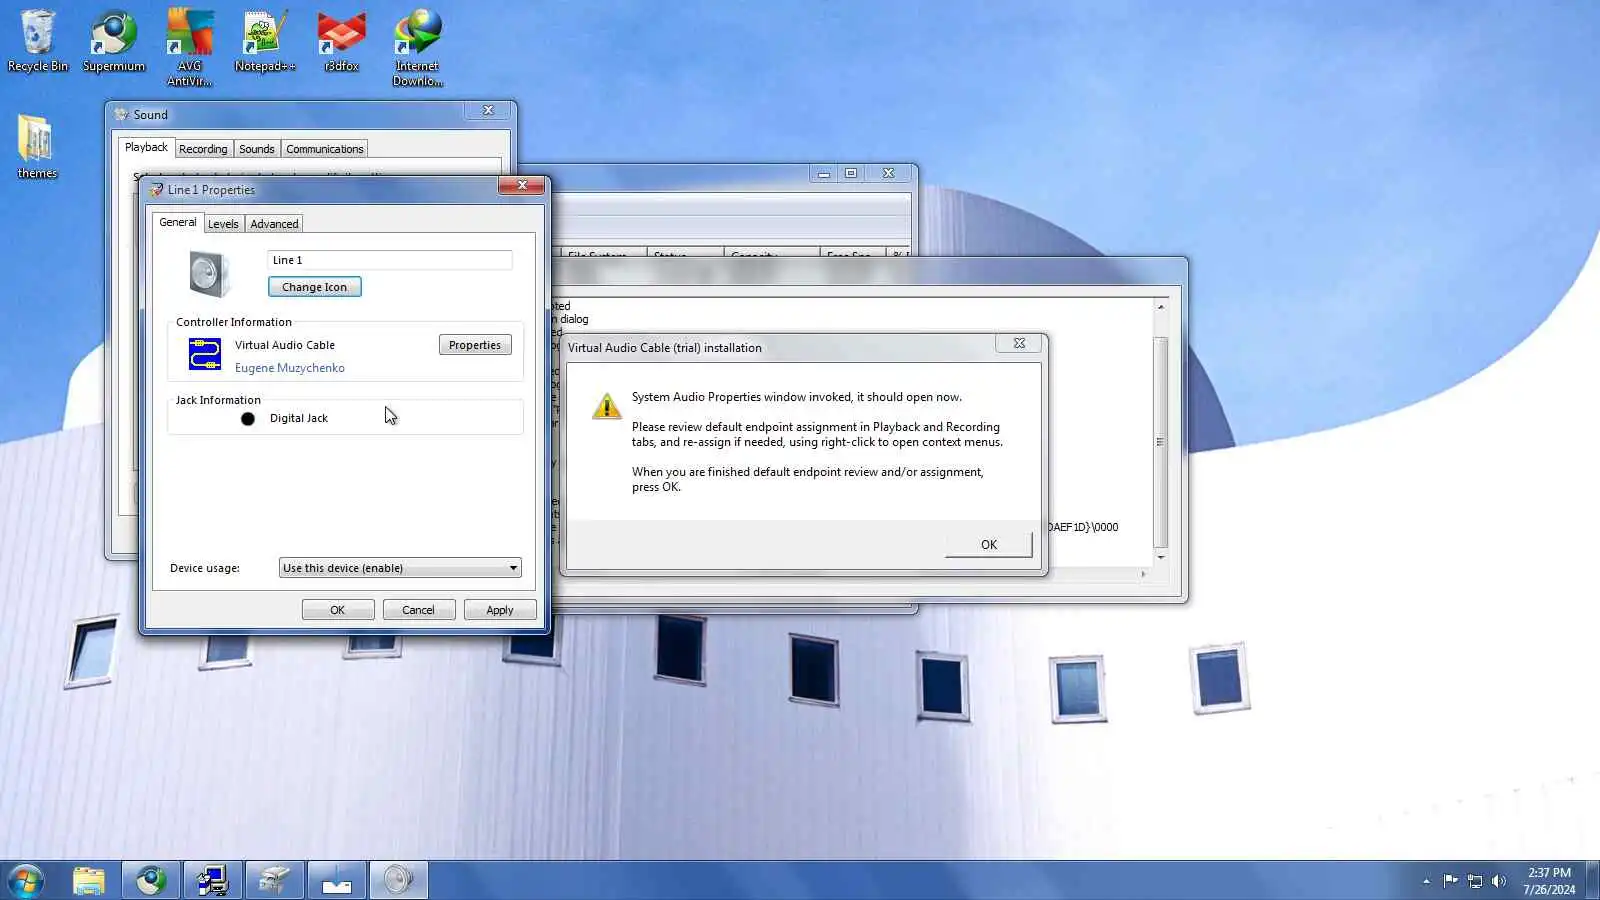Select the themes folder on the desktop
The image size is (1600, 900).
(x=37, y=147)
